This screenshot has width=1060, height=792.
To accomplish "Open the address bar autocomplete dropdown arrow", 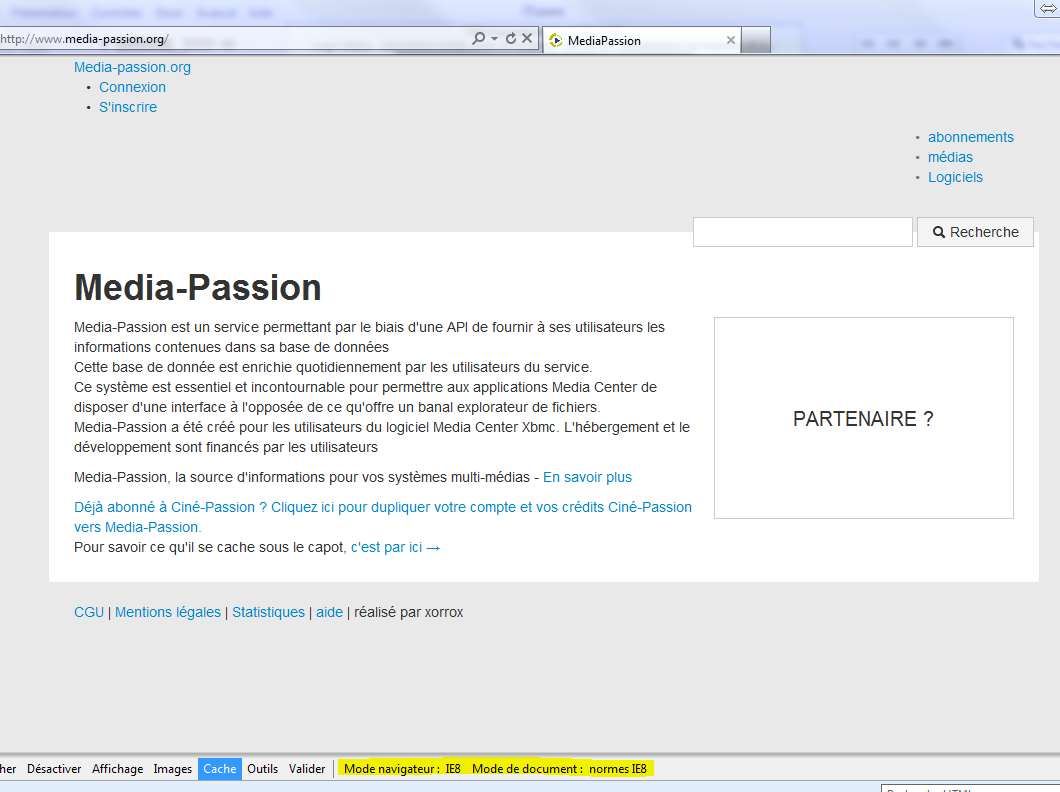I will tap(494, 39).
